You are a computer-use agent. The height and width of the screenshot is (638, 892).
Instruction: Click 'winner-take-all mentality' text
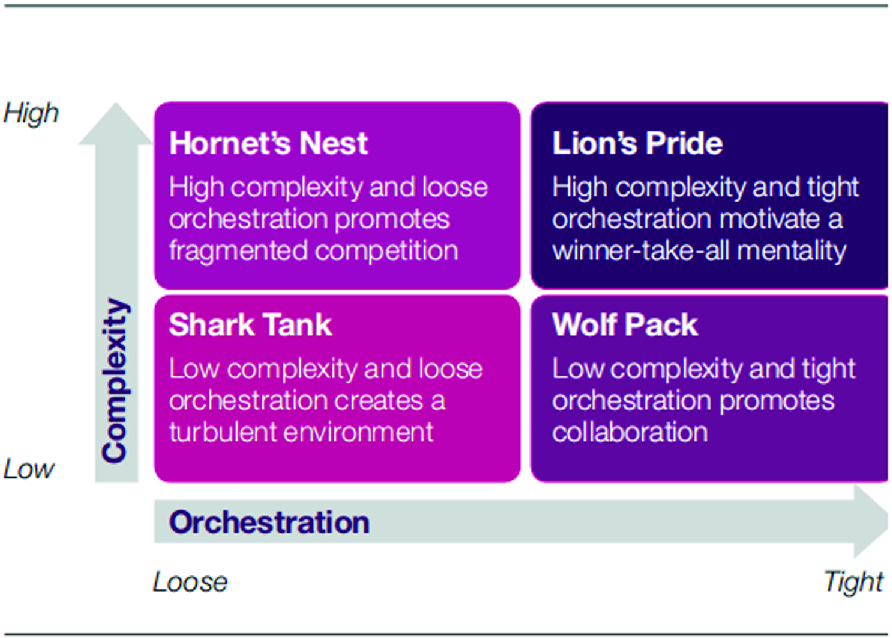point(699,251)
